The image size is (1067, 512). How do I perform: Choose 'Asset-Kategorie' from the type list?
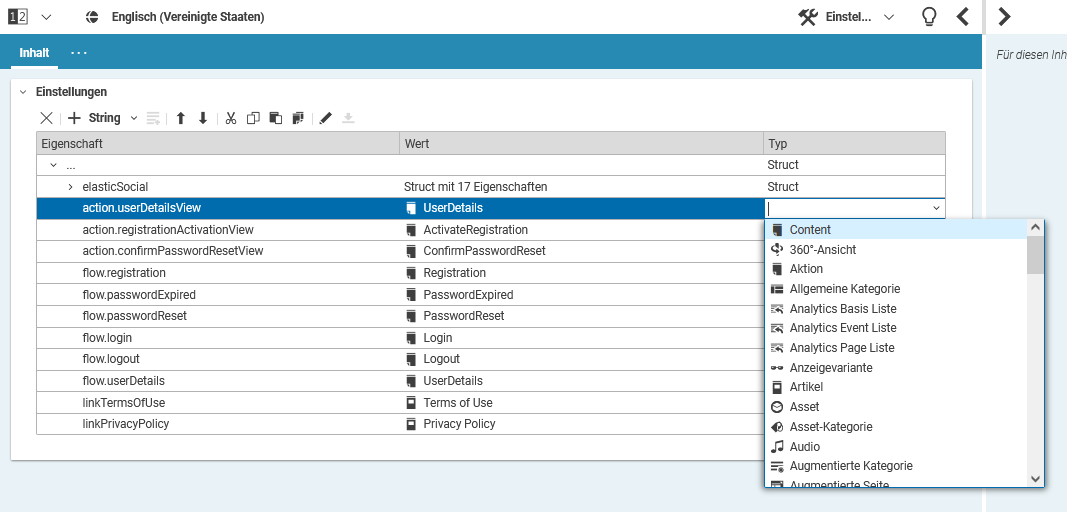point(830,427)
